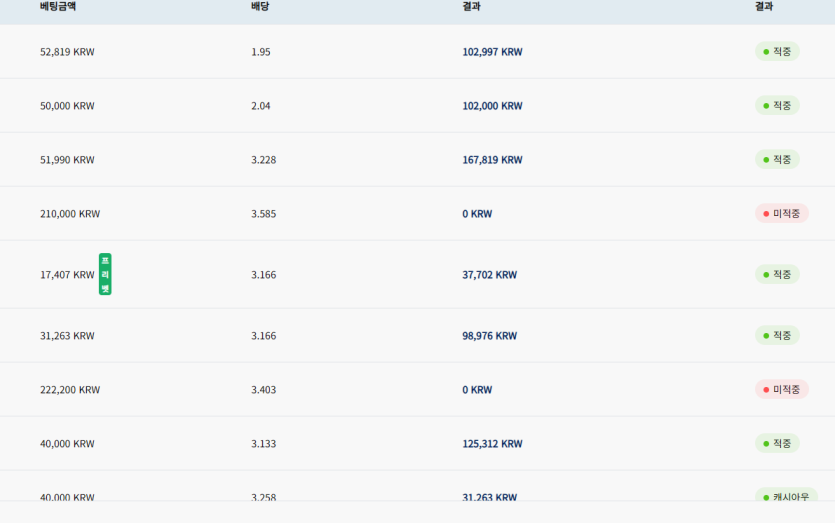This screenshot has width=835, height=523.
Task: Select the 3.403 odds value
Action: click(264, 390)
